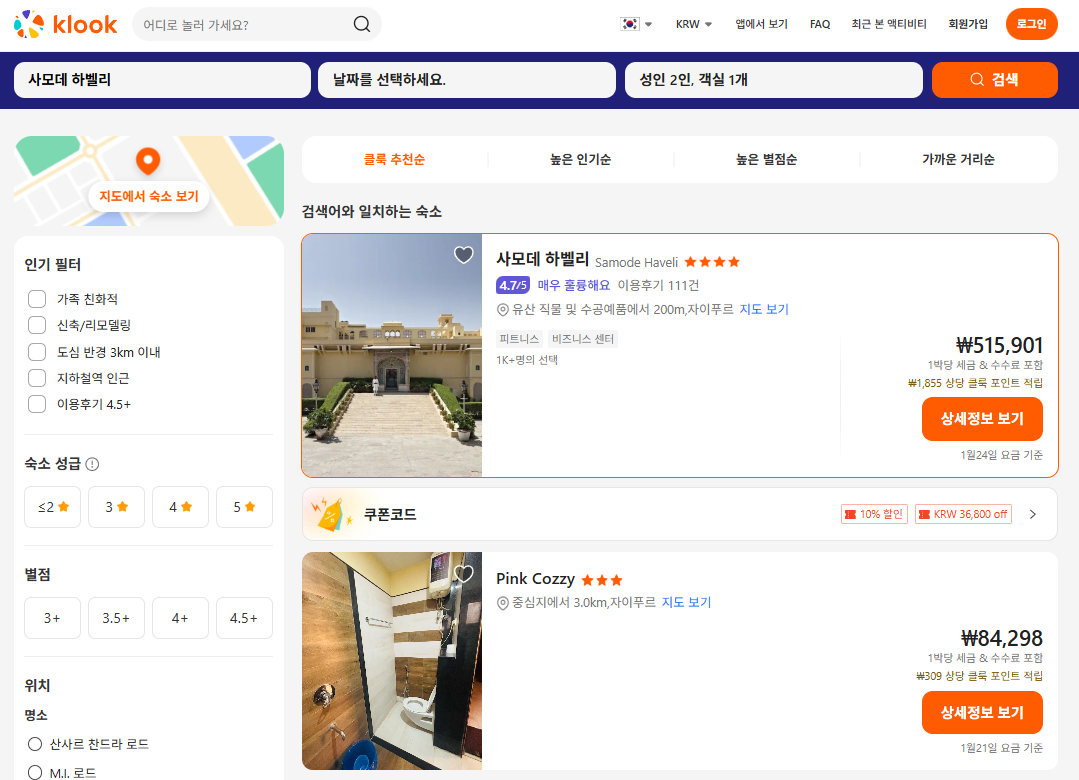Select the 높은 별점순 sort tab
This screenshot has height=780, width=1079.
(x=766, y=160)
